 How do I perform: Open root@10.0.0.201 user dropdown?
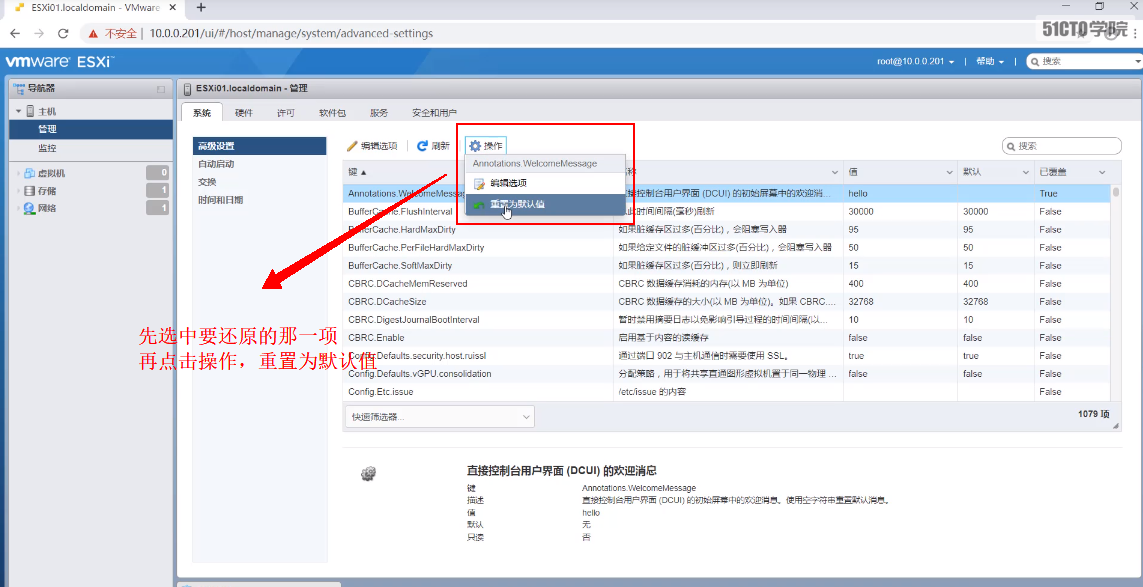pos(916,62)
